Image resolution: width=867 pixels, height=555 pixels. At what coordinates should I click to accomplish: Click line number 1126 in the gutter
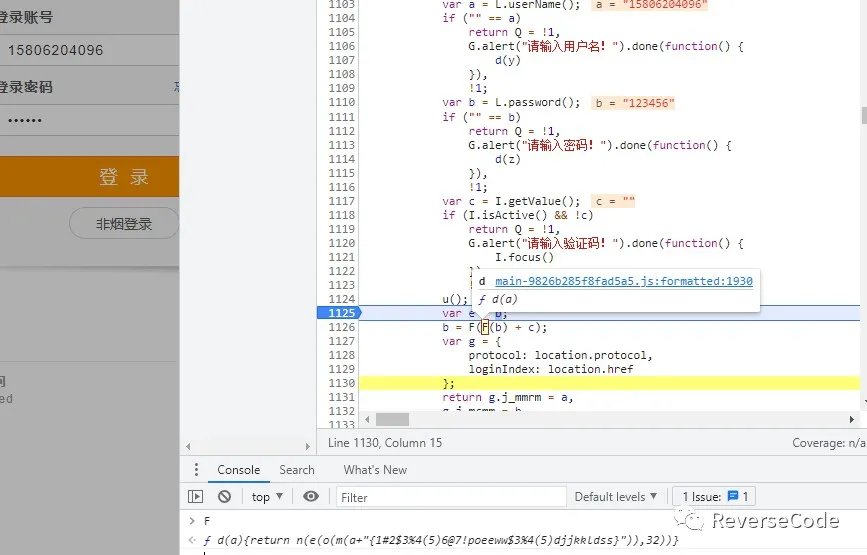pos(342,327)
